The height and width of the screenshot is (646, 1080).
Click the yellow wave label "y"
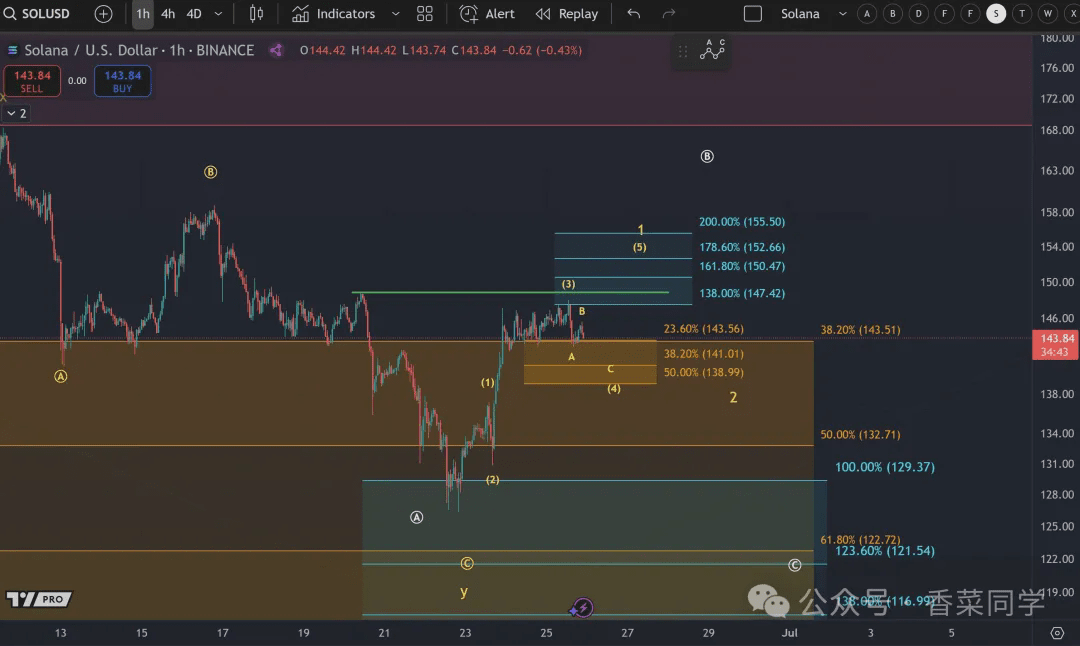[x=464, y=592]
